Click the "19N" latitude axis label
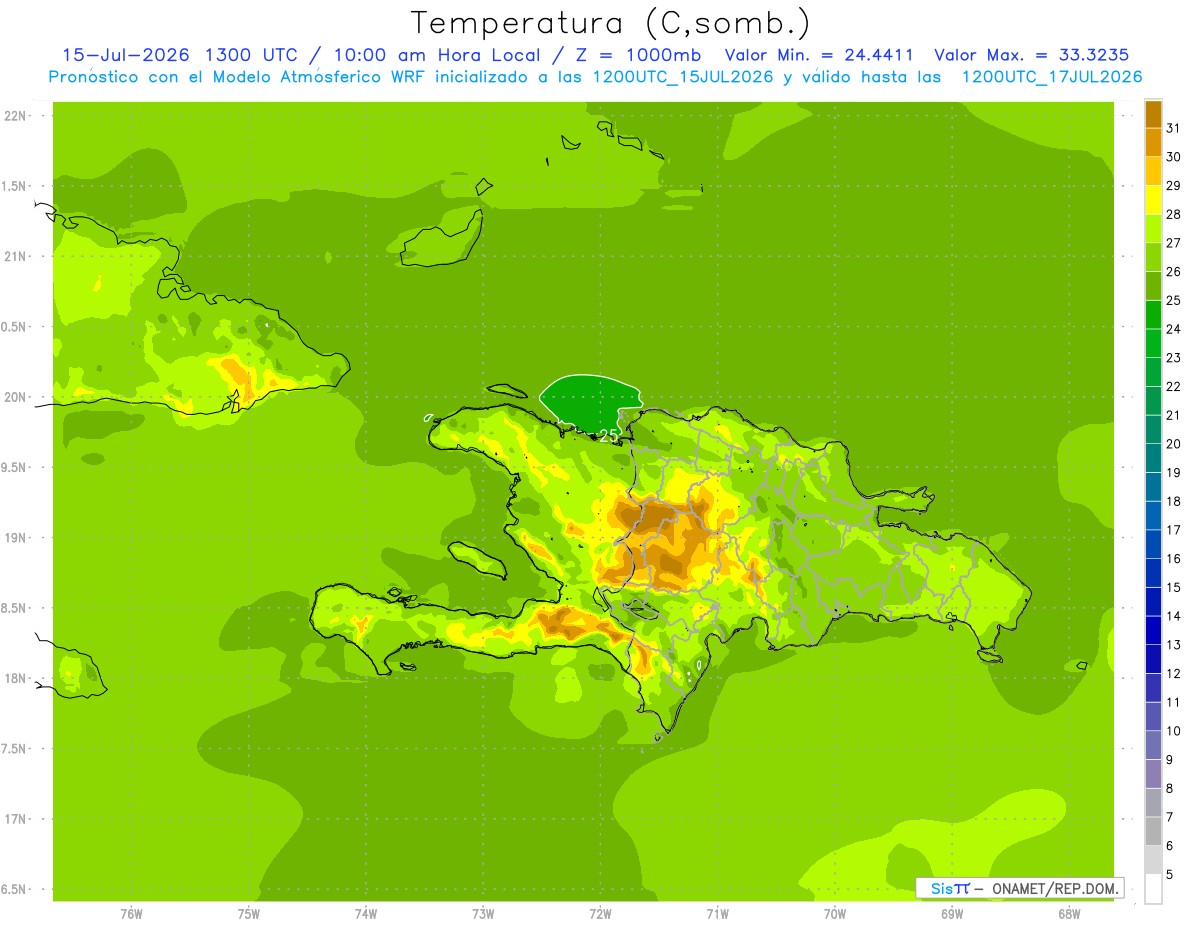This screenshot has width=1200, height=927. (x=17, y=538)
